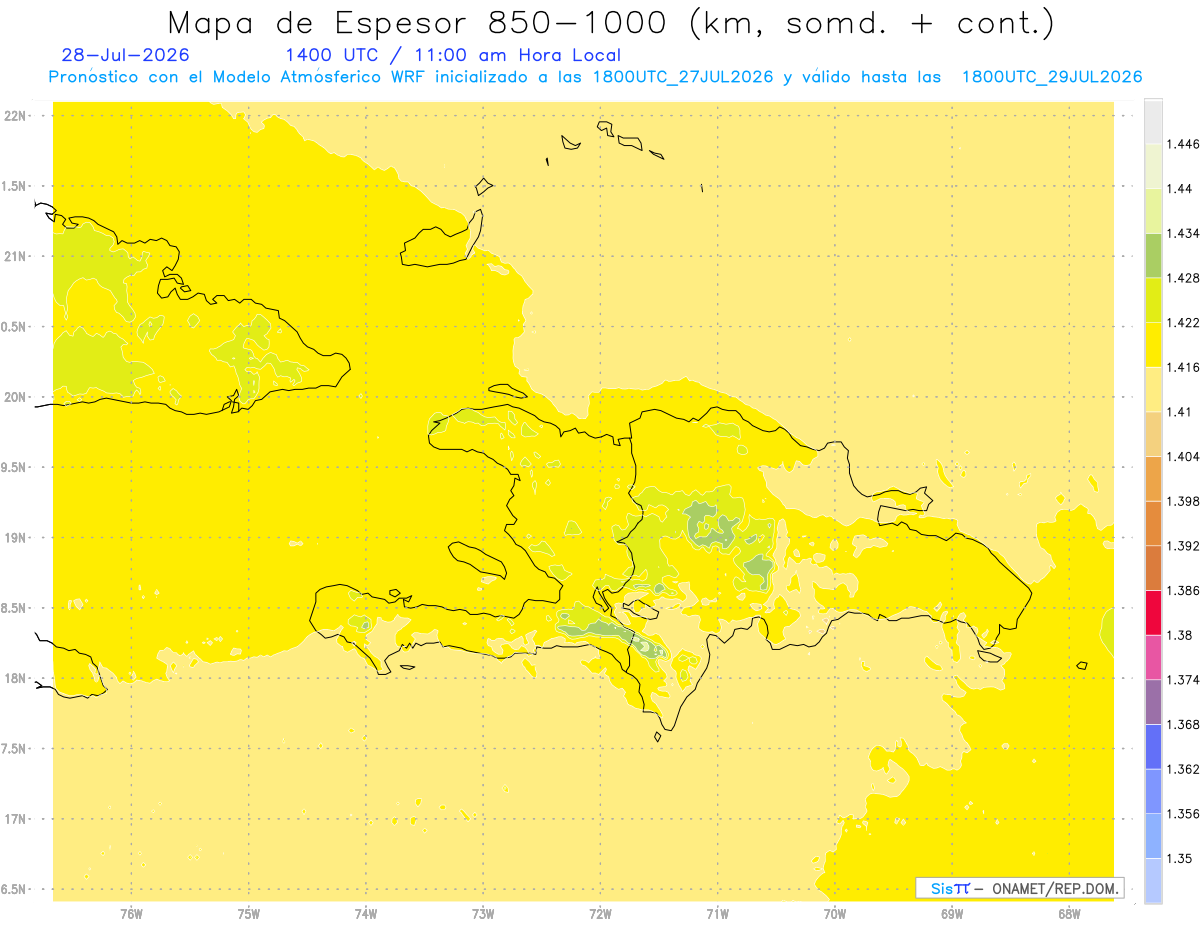1200x927 pixels.
Task: Select the date label '28-Jul-2026'
Action: [x=125, y=55]
